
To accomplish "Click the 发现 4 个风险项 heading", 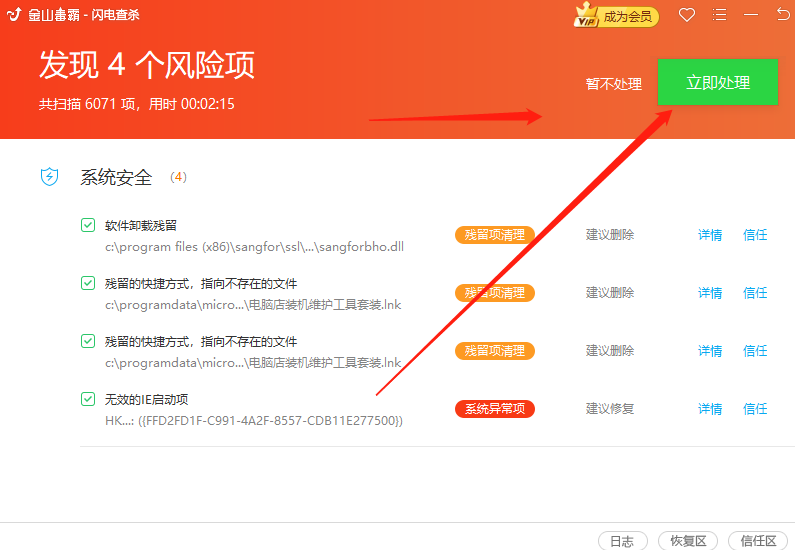I will (x=147, y=64).
